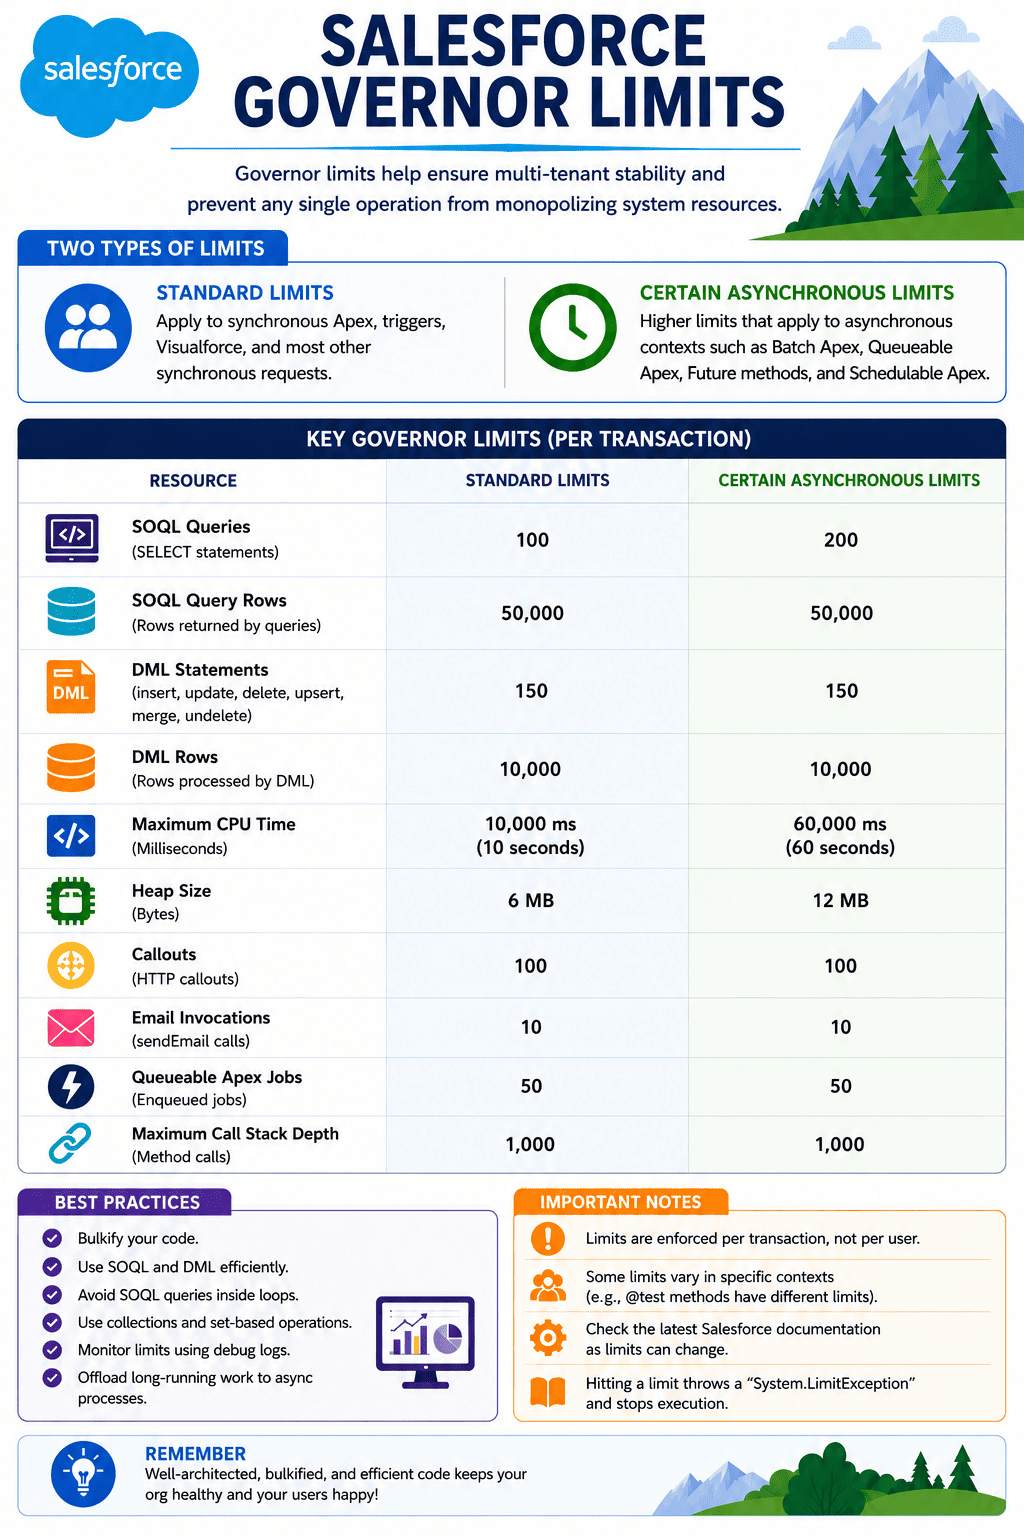Click the Remember heading
1024x1536 pixels.
[x=195, y=1454]
